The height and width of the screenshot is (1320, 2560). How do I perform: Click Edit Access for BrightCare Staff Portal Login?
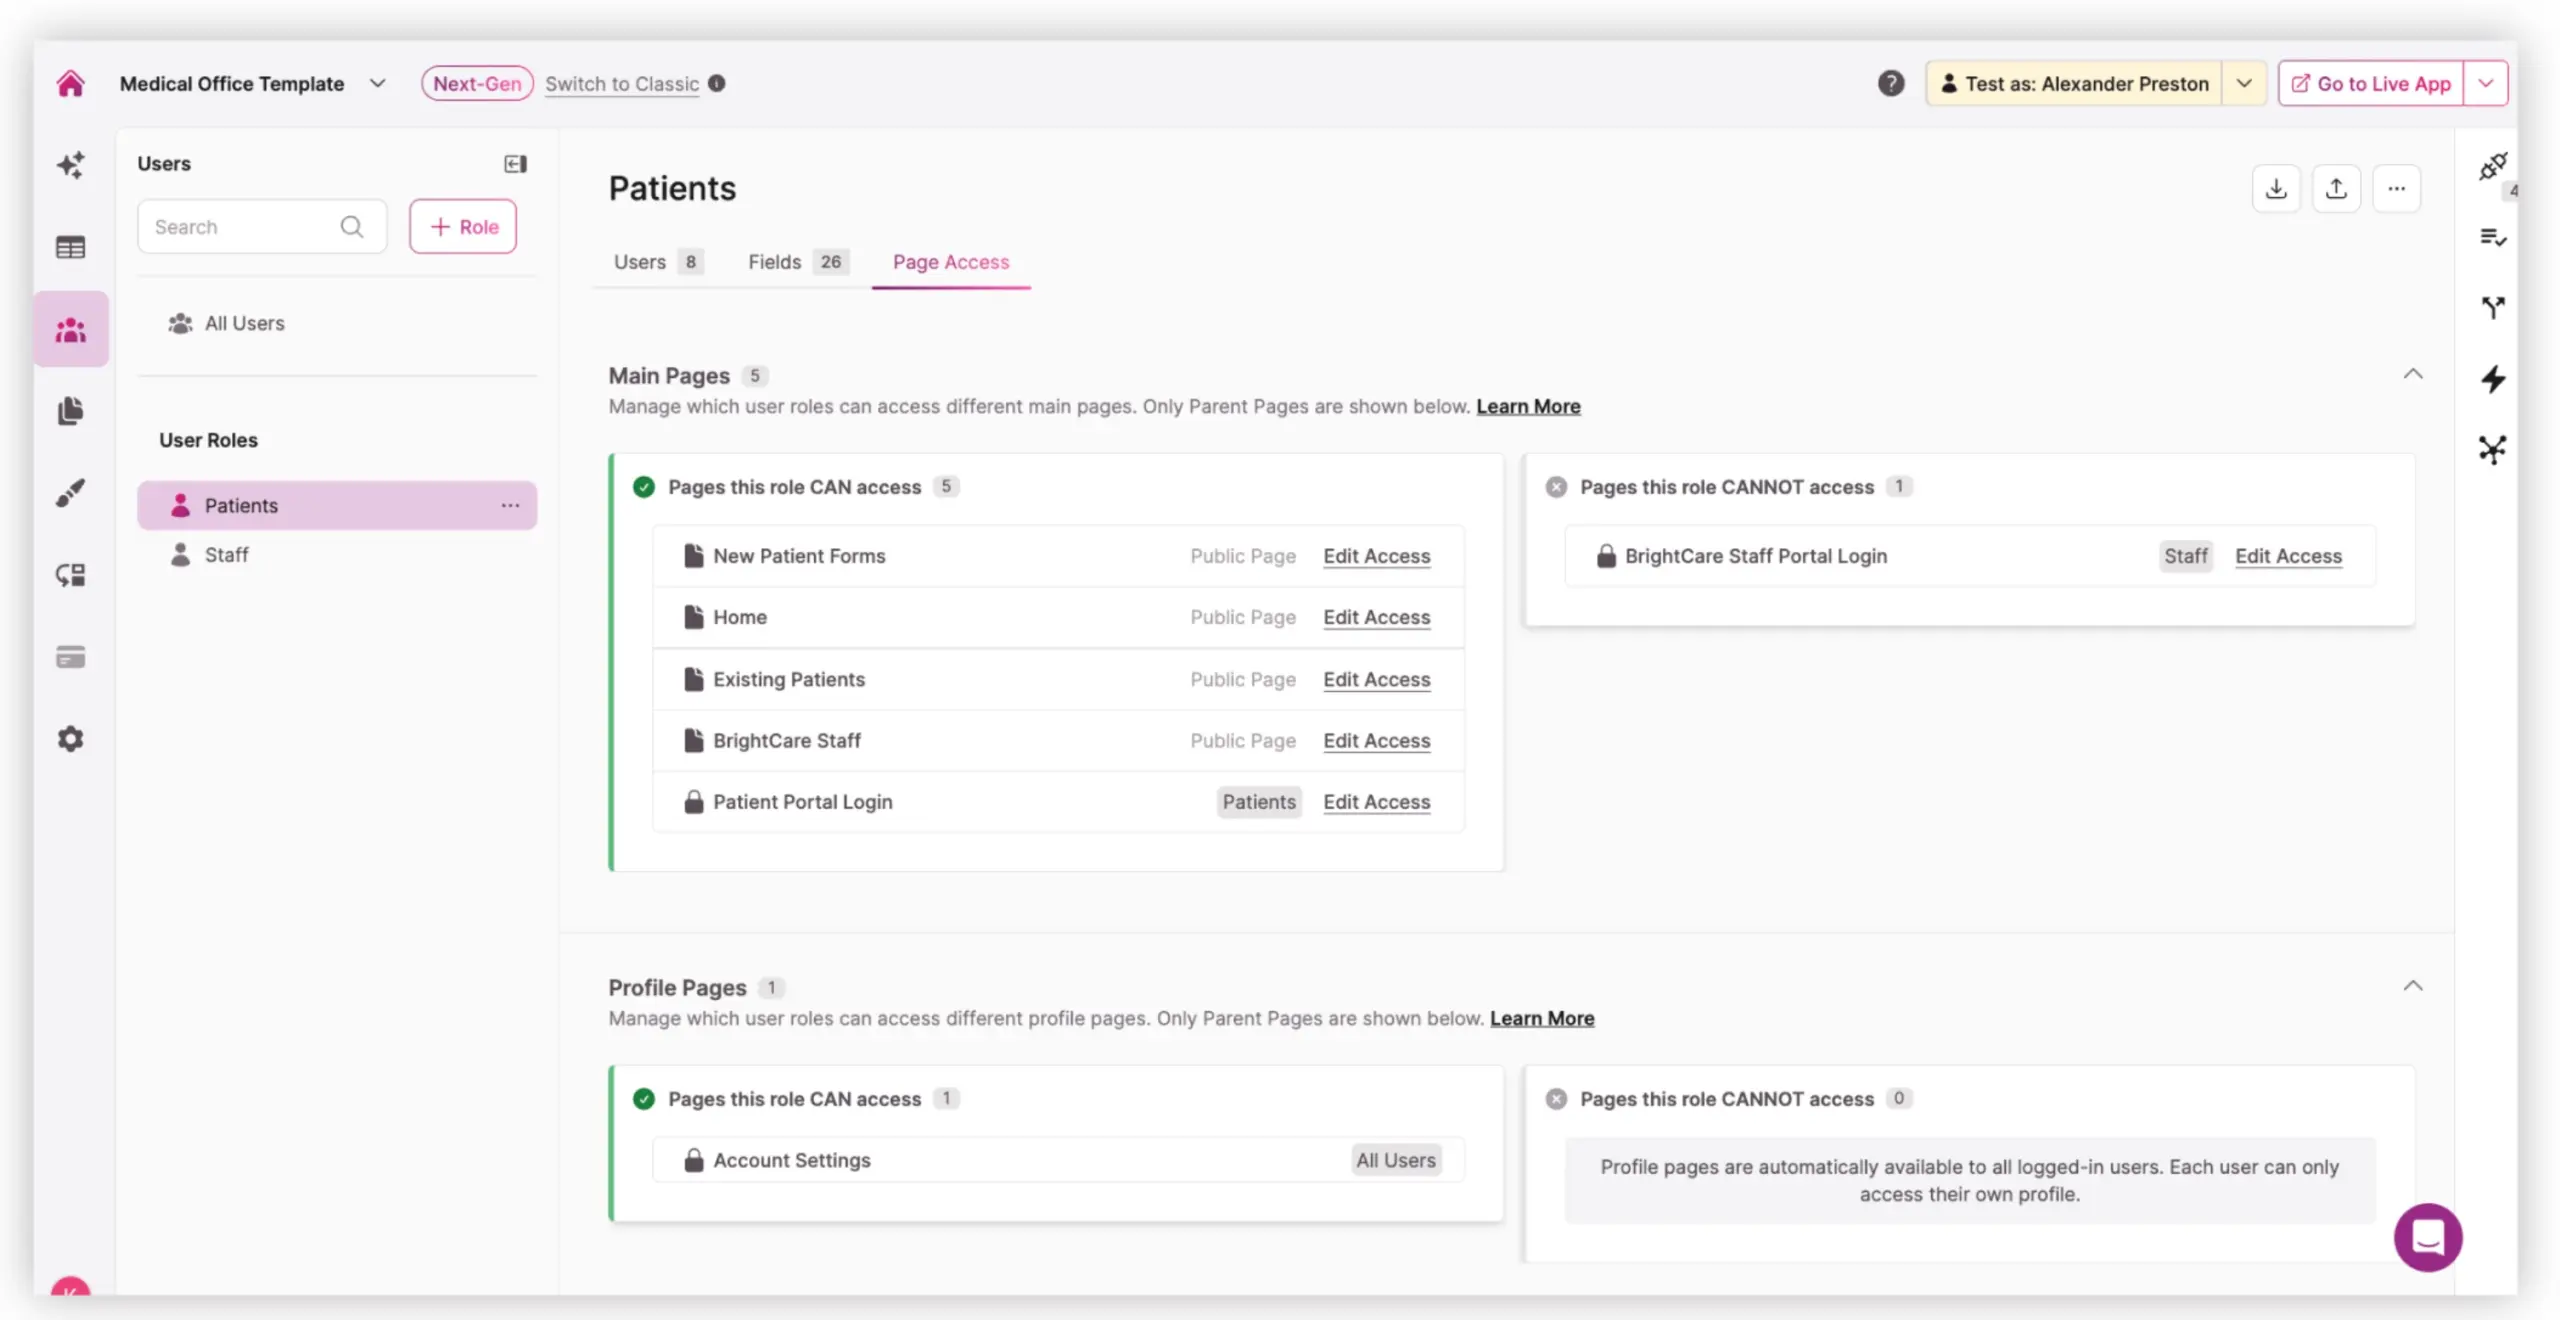[2287, 556]
